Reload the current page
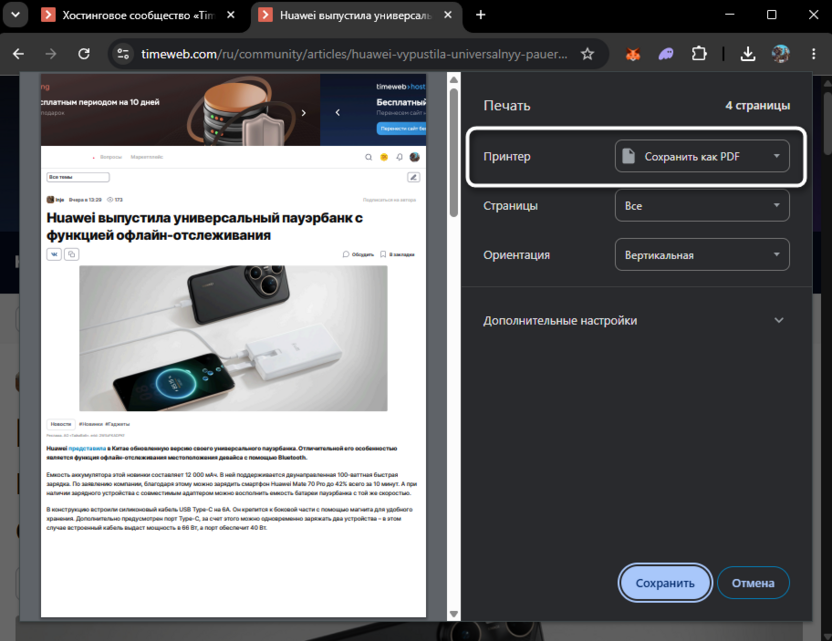 tap(84, 54)
